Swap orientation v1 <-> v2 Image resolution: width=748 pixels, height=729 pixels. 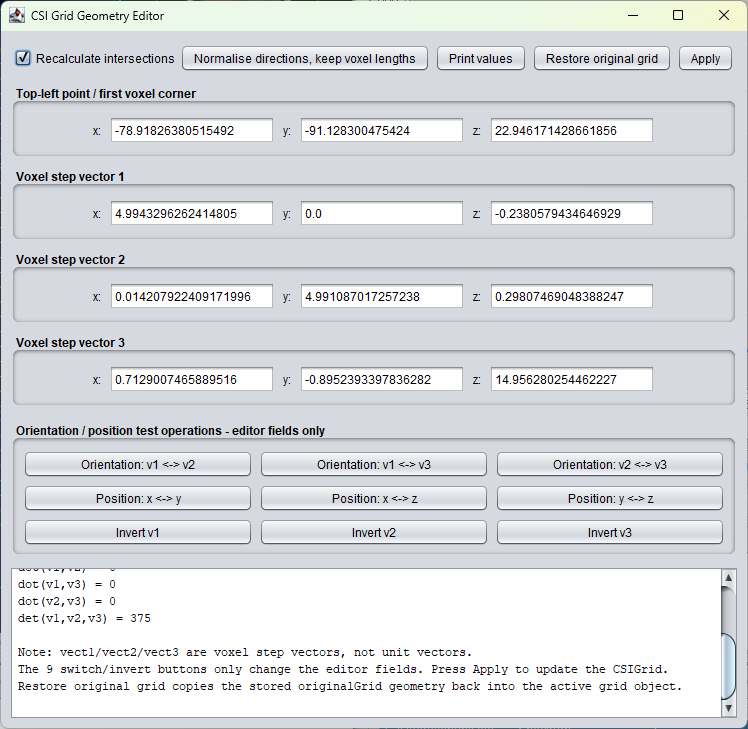tap(138, 464)
